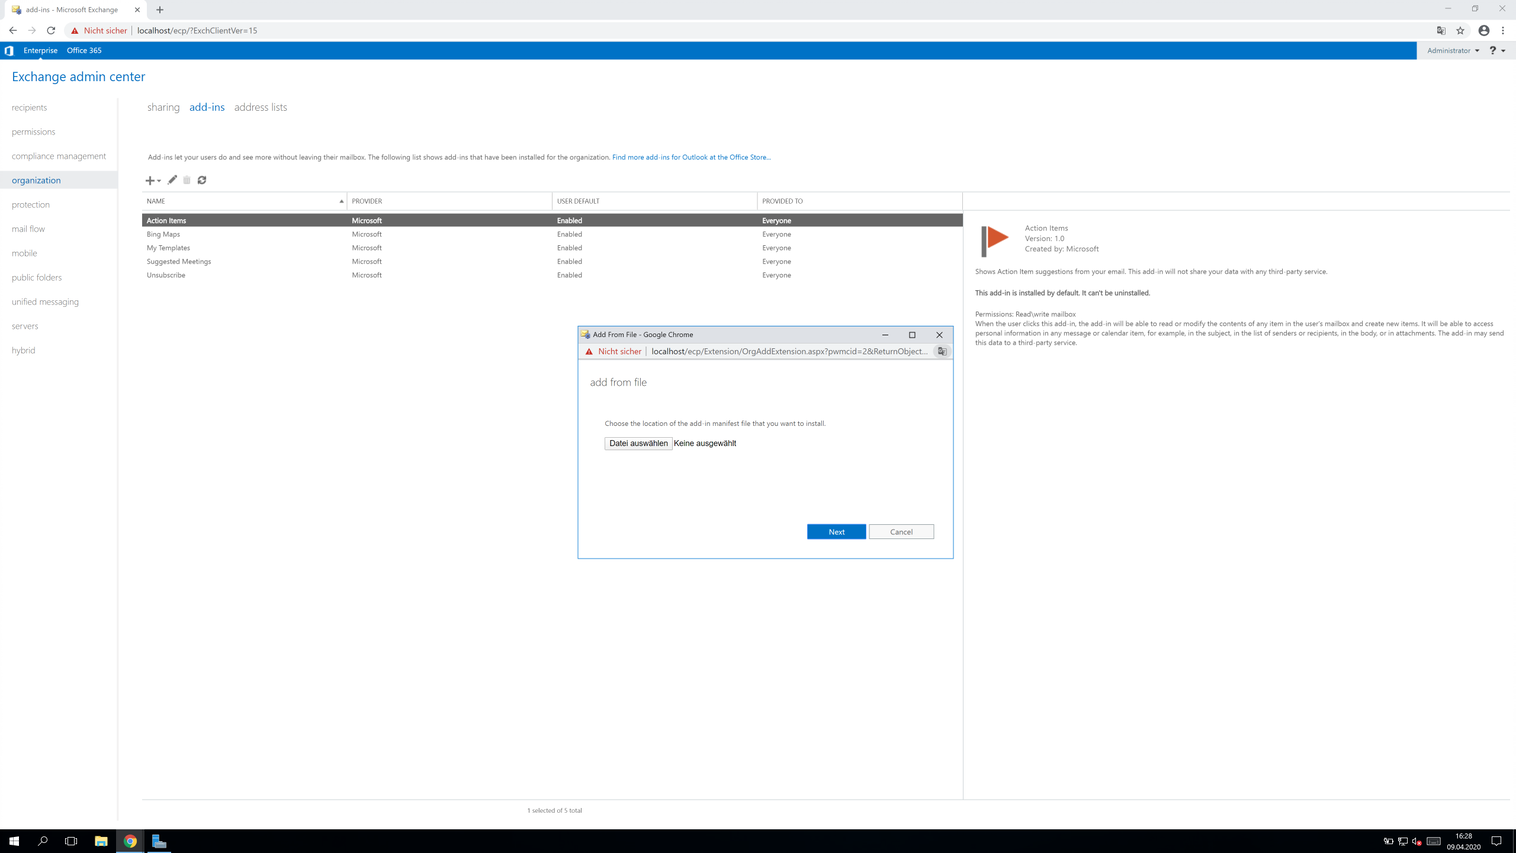This screenshot has width=1516, height=853.
Task: Click the Next button in the dialog
Action: point(836,532)
